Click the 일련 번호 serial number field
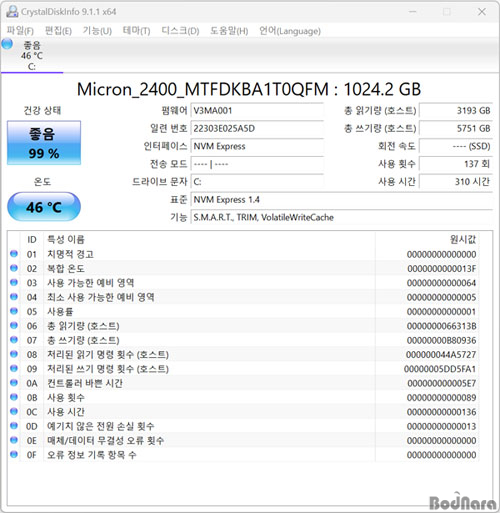The height and width of the screenshot is (513, 500). pyautogui.click(x=257, y=128)
